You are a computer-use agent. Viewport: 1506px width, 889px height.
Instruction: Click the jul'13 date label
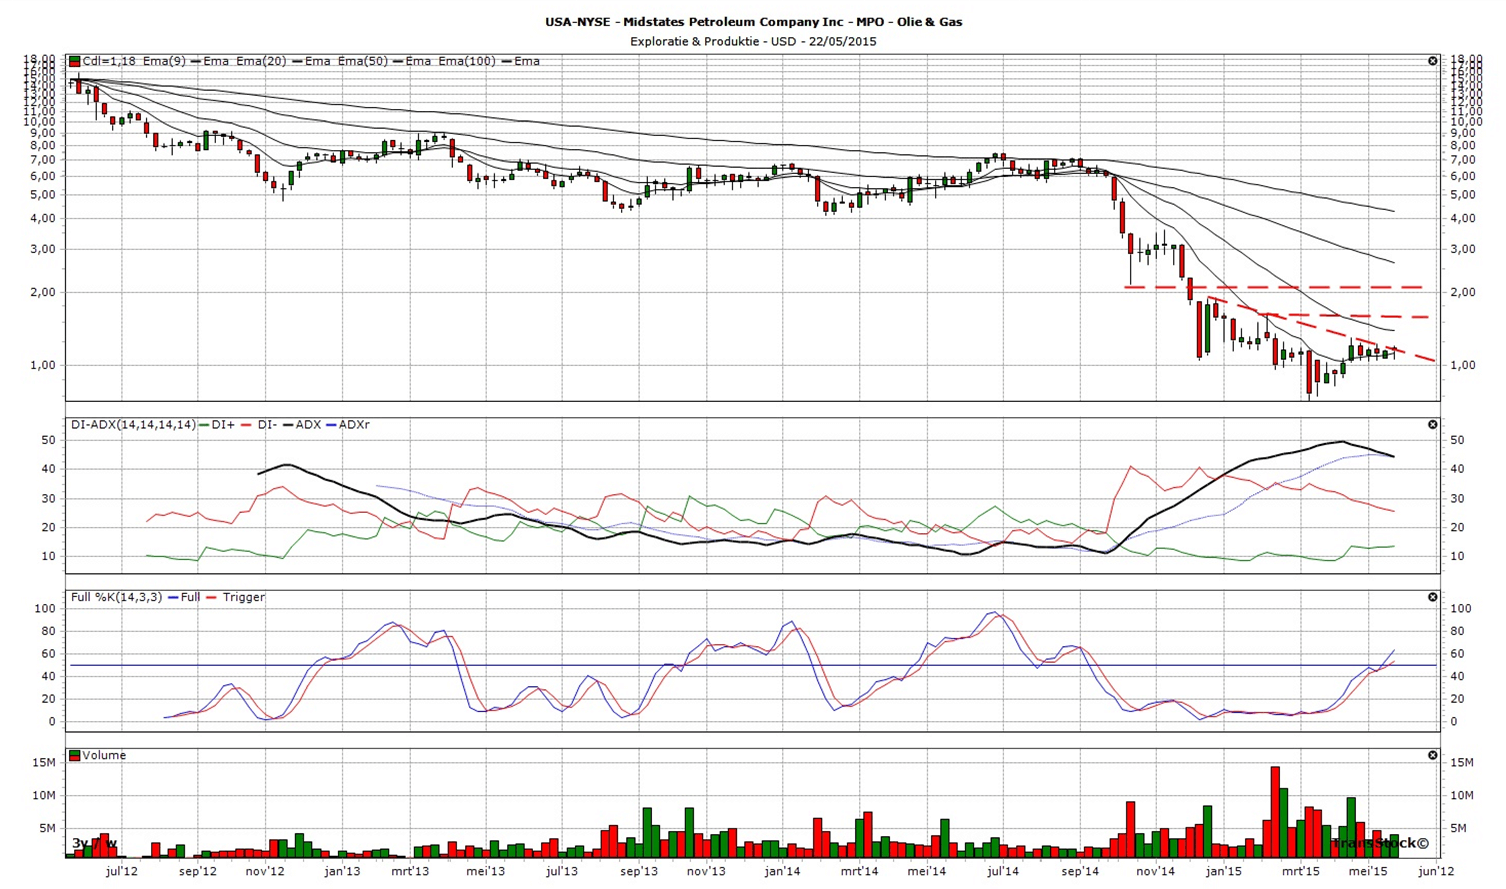coord(561,871)
